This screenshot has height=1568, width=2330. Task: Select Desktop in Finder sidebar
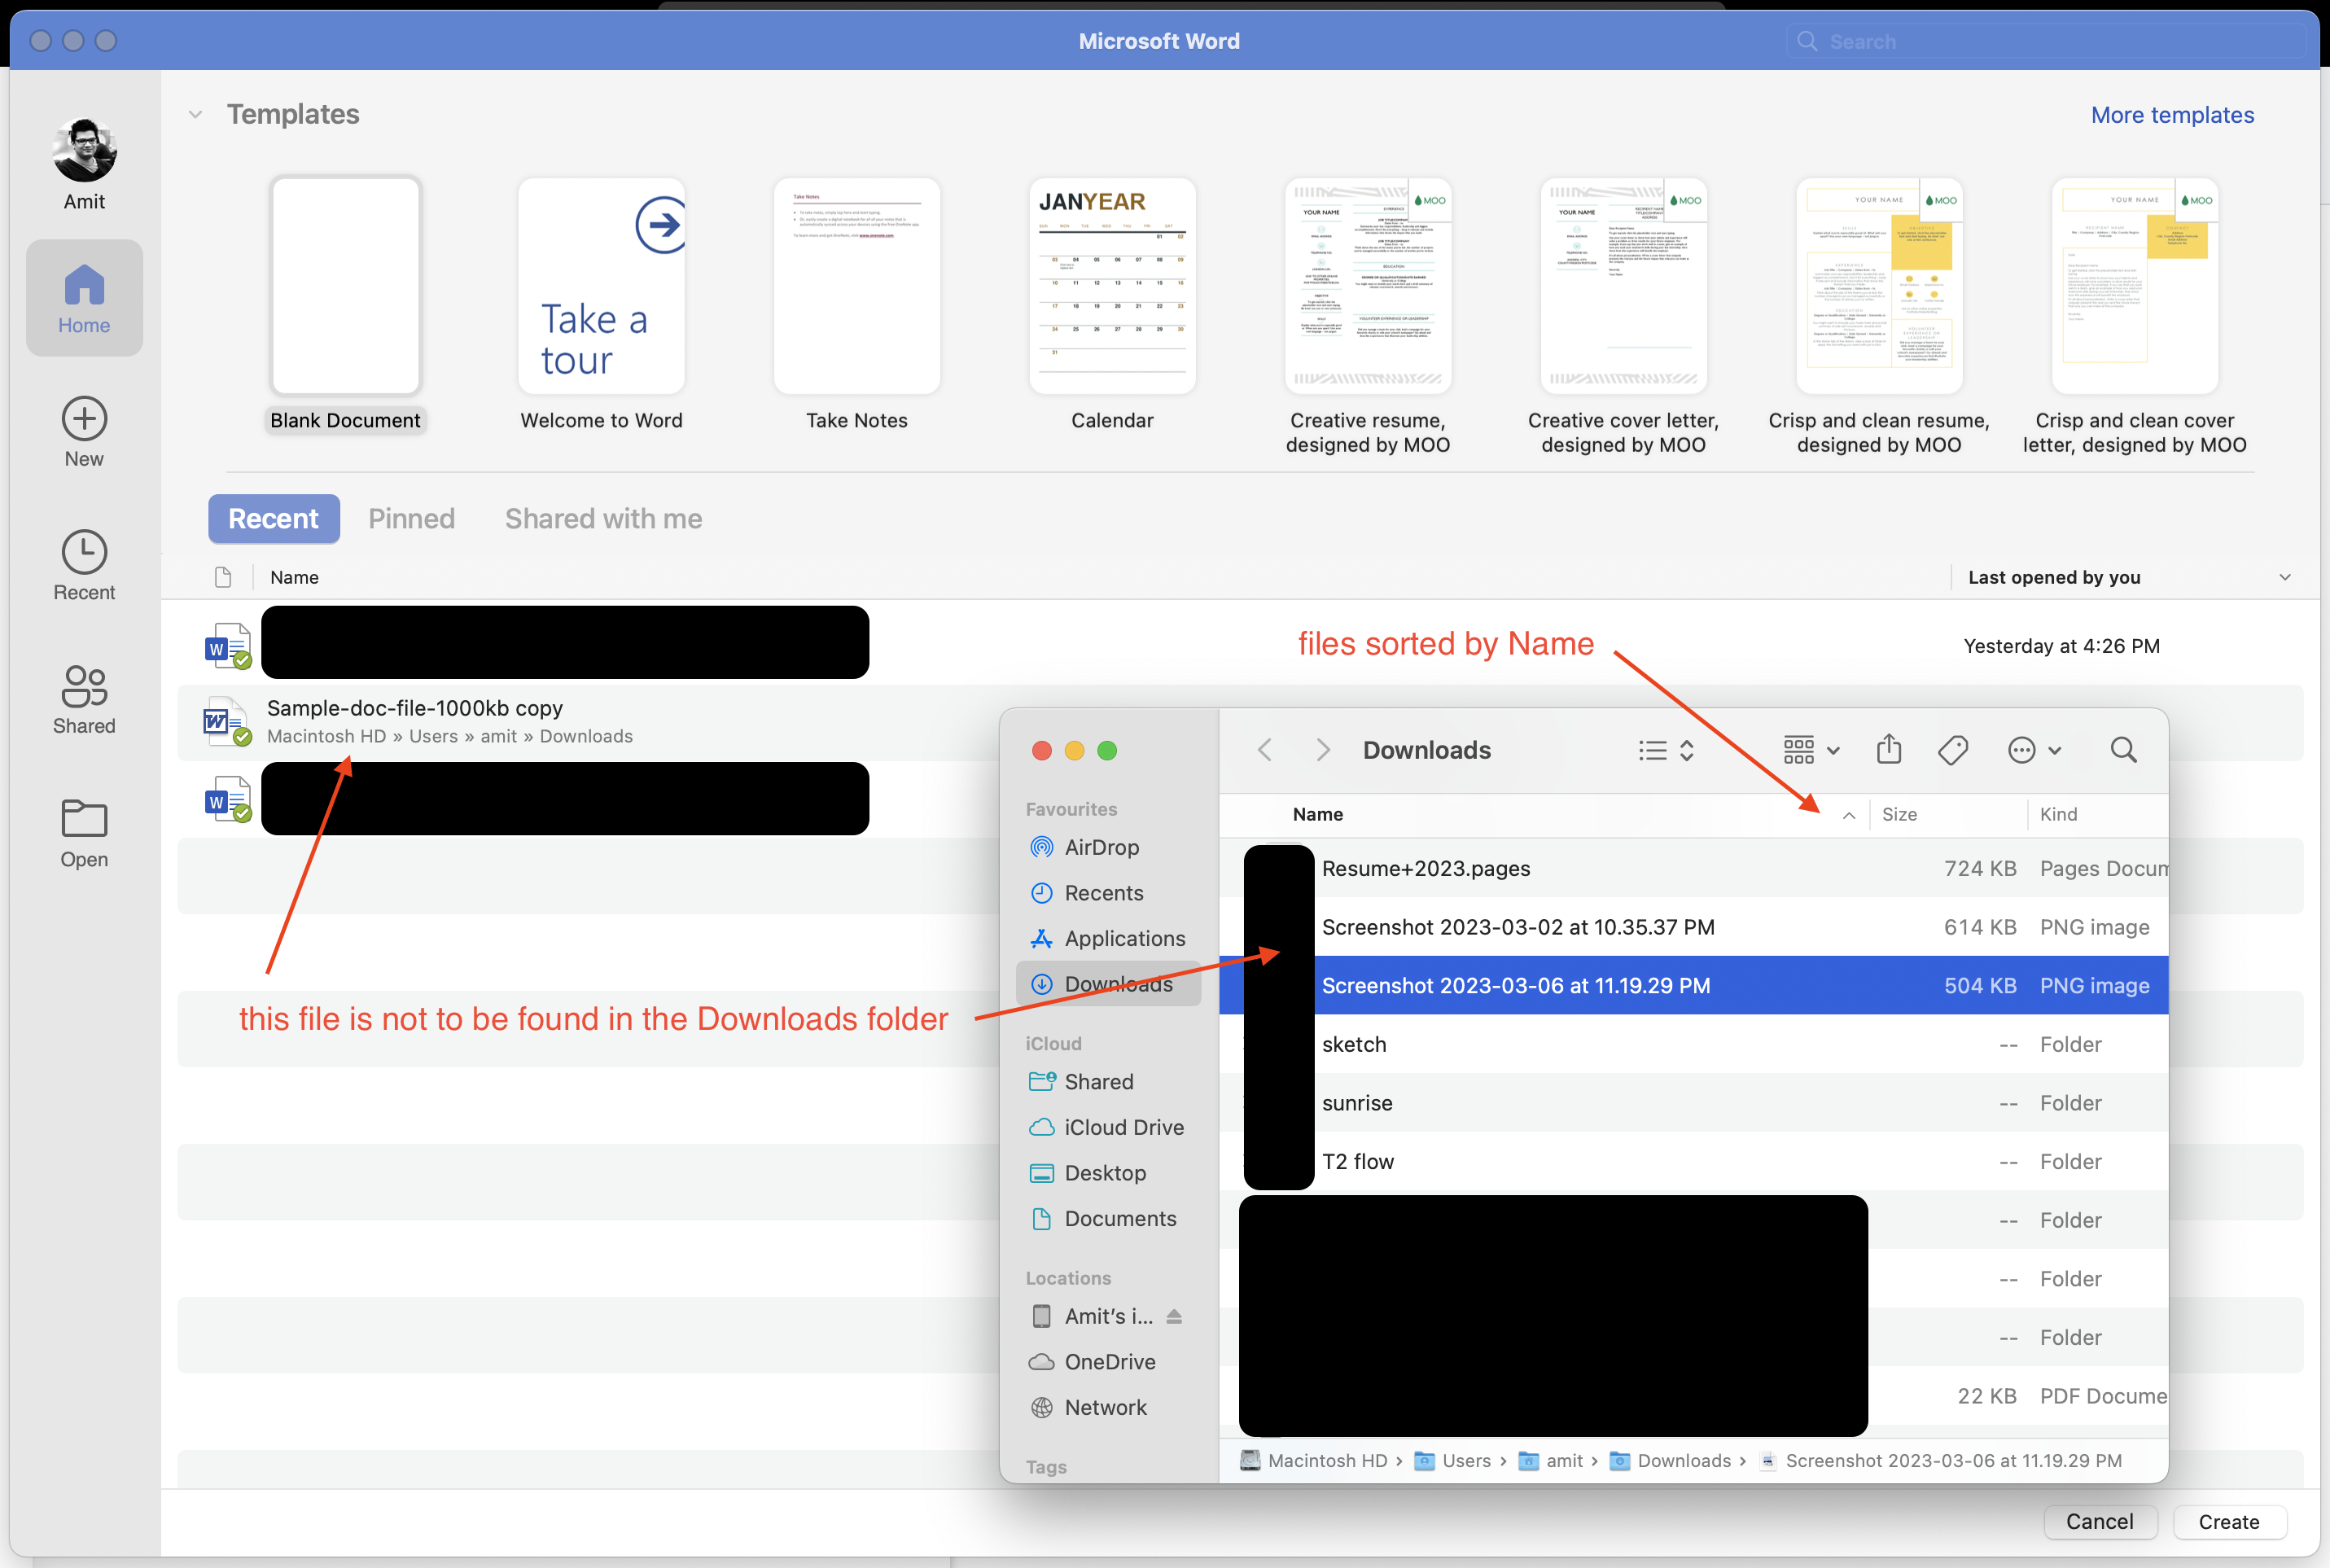tap(1108, 1173)
